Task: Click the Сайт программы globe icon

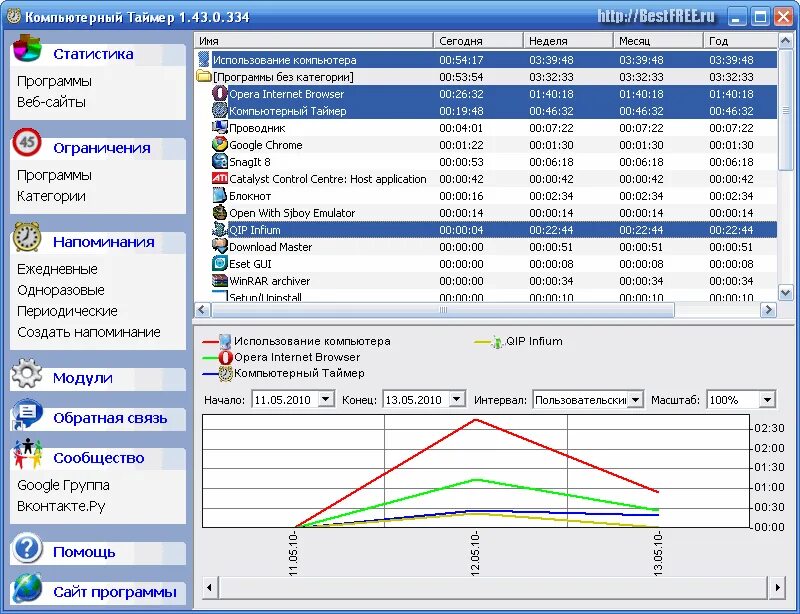Action: 27,587
